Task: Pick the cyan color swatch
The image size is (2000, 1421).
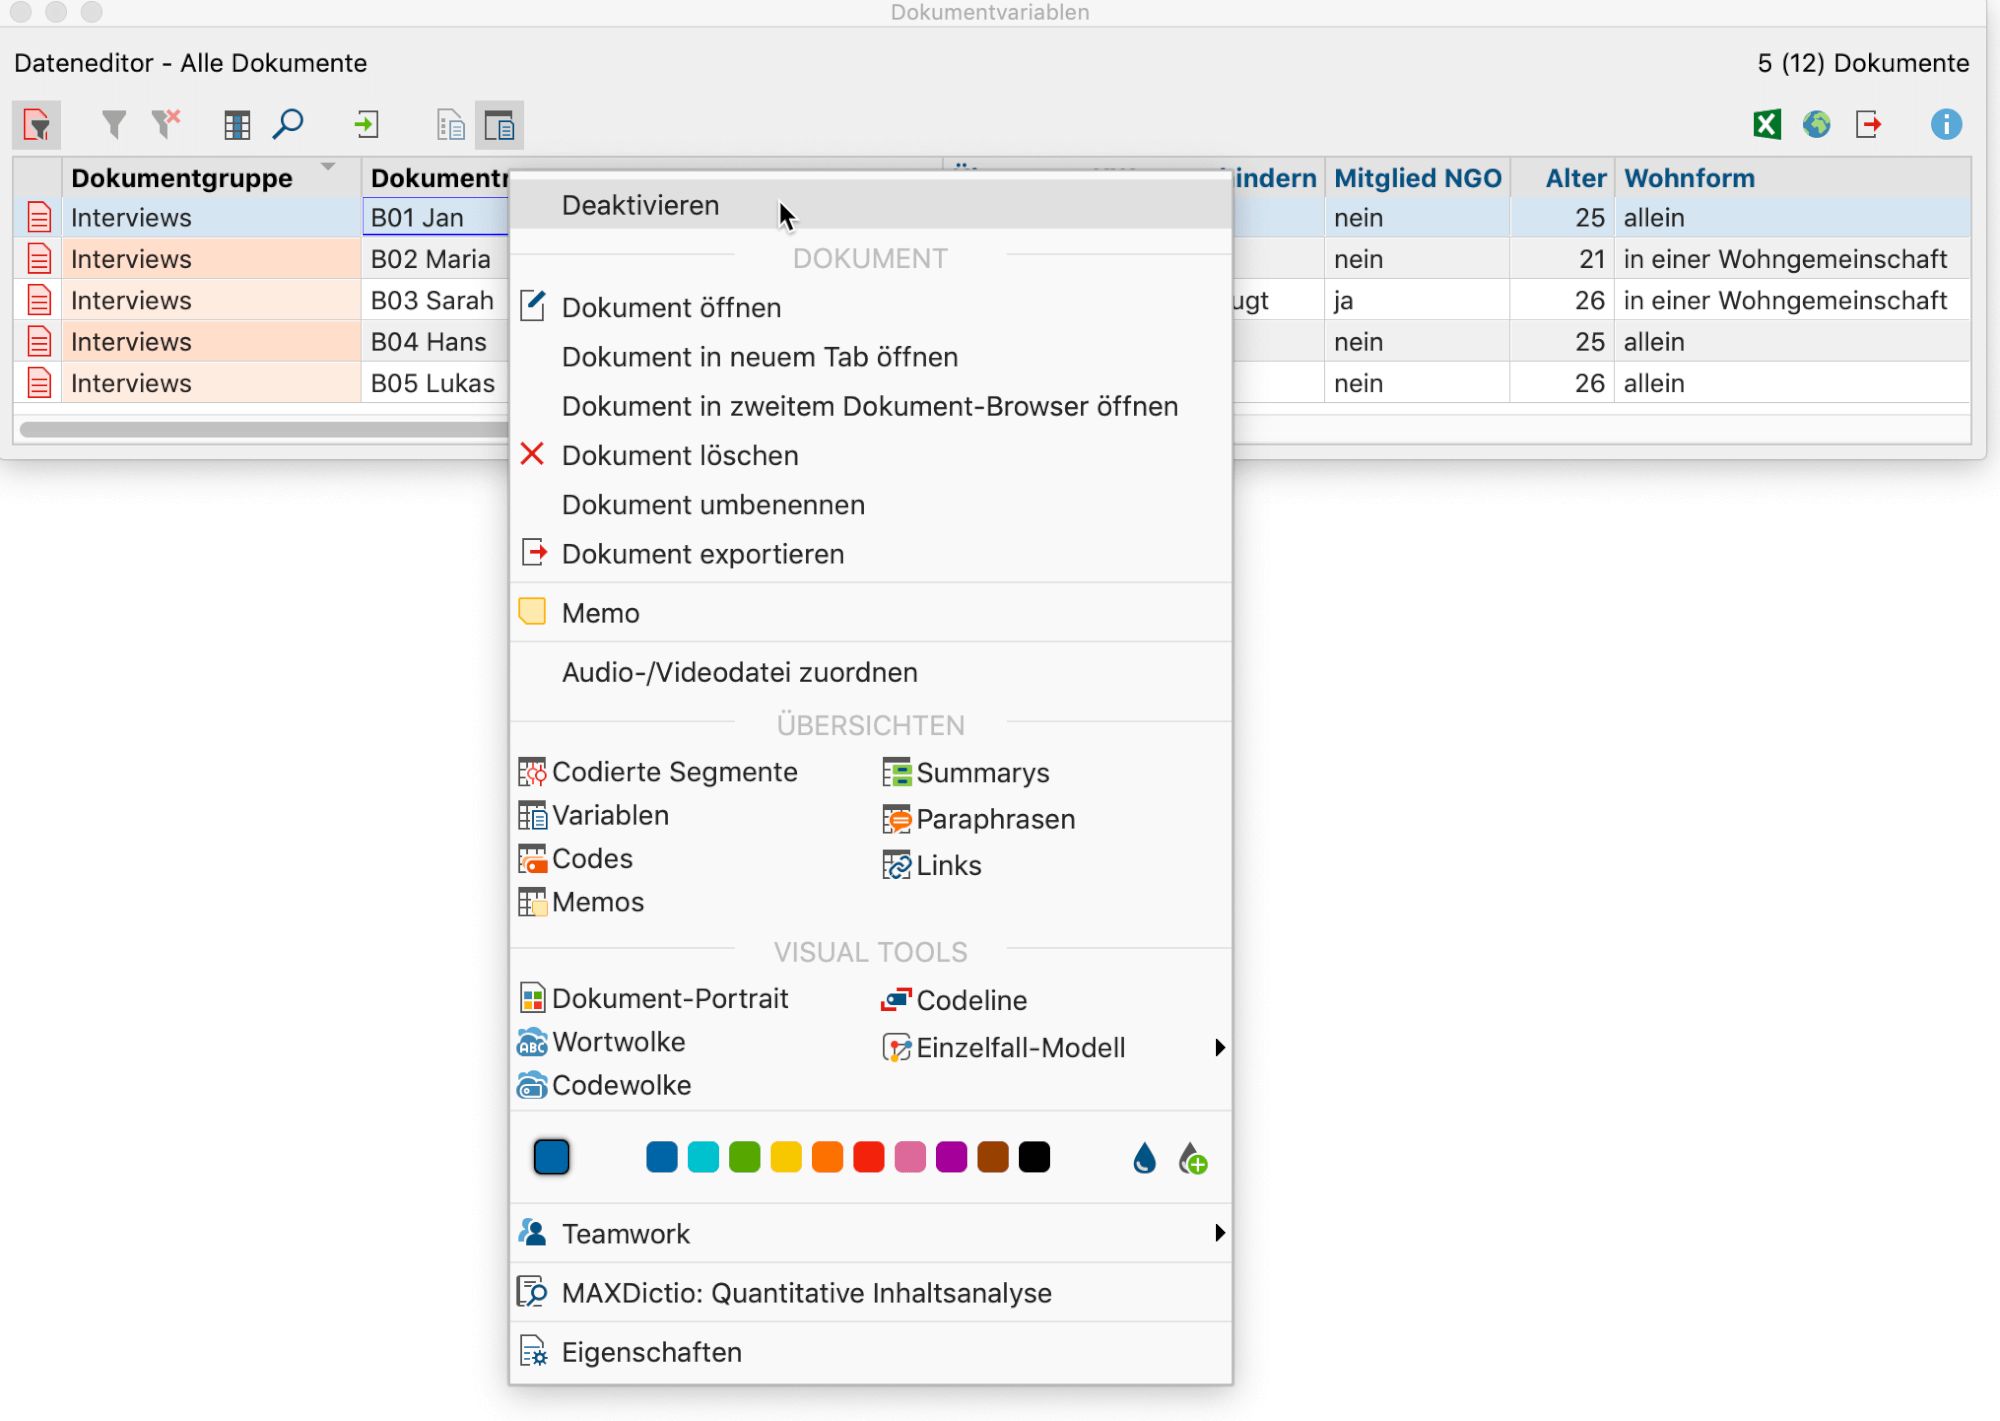Action: coord(703,1157)
